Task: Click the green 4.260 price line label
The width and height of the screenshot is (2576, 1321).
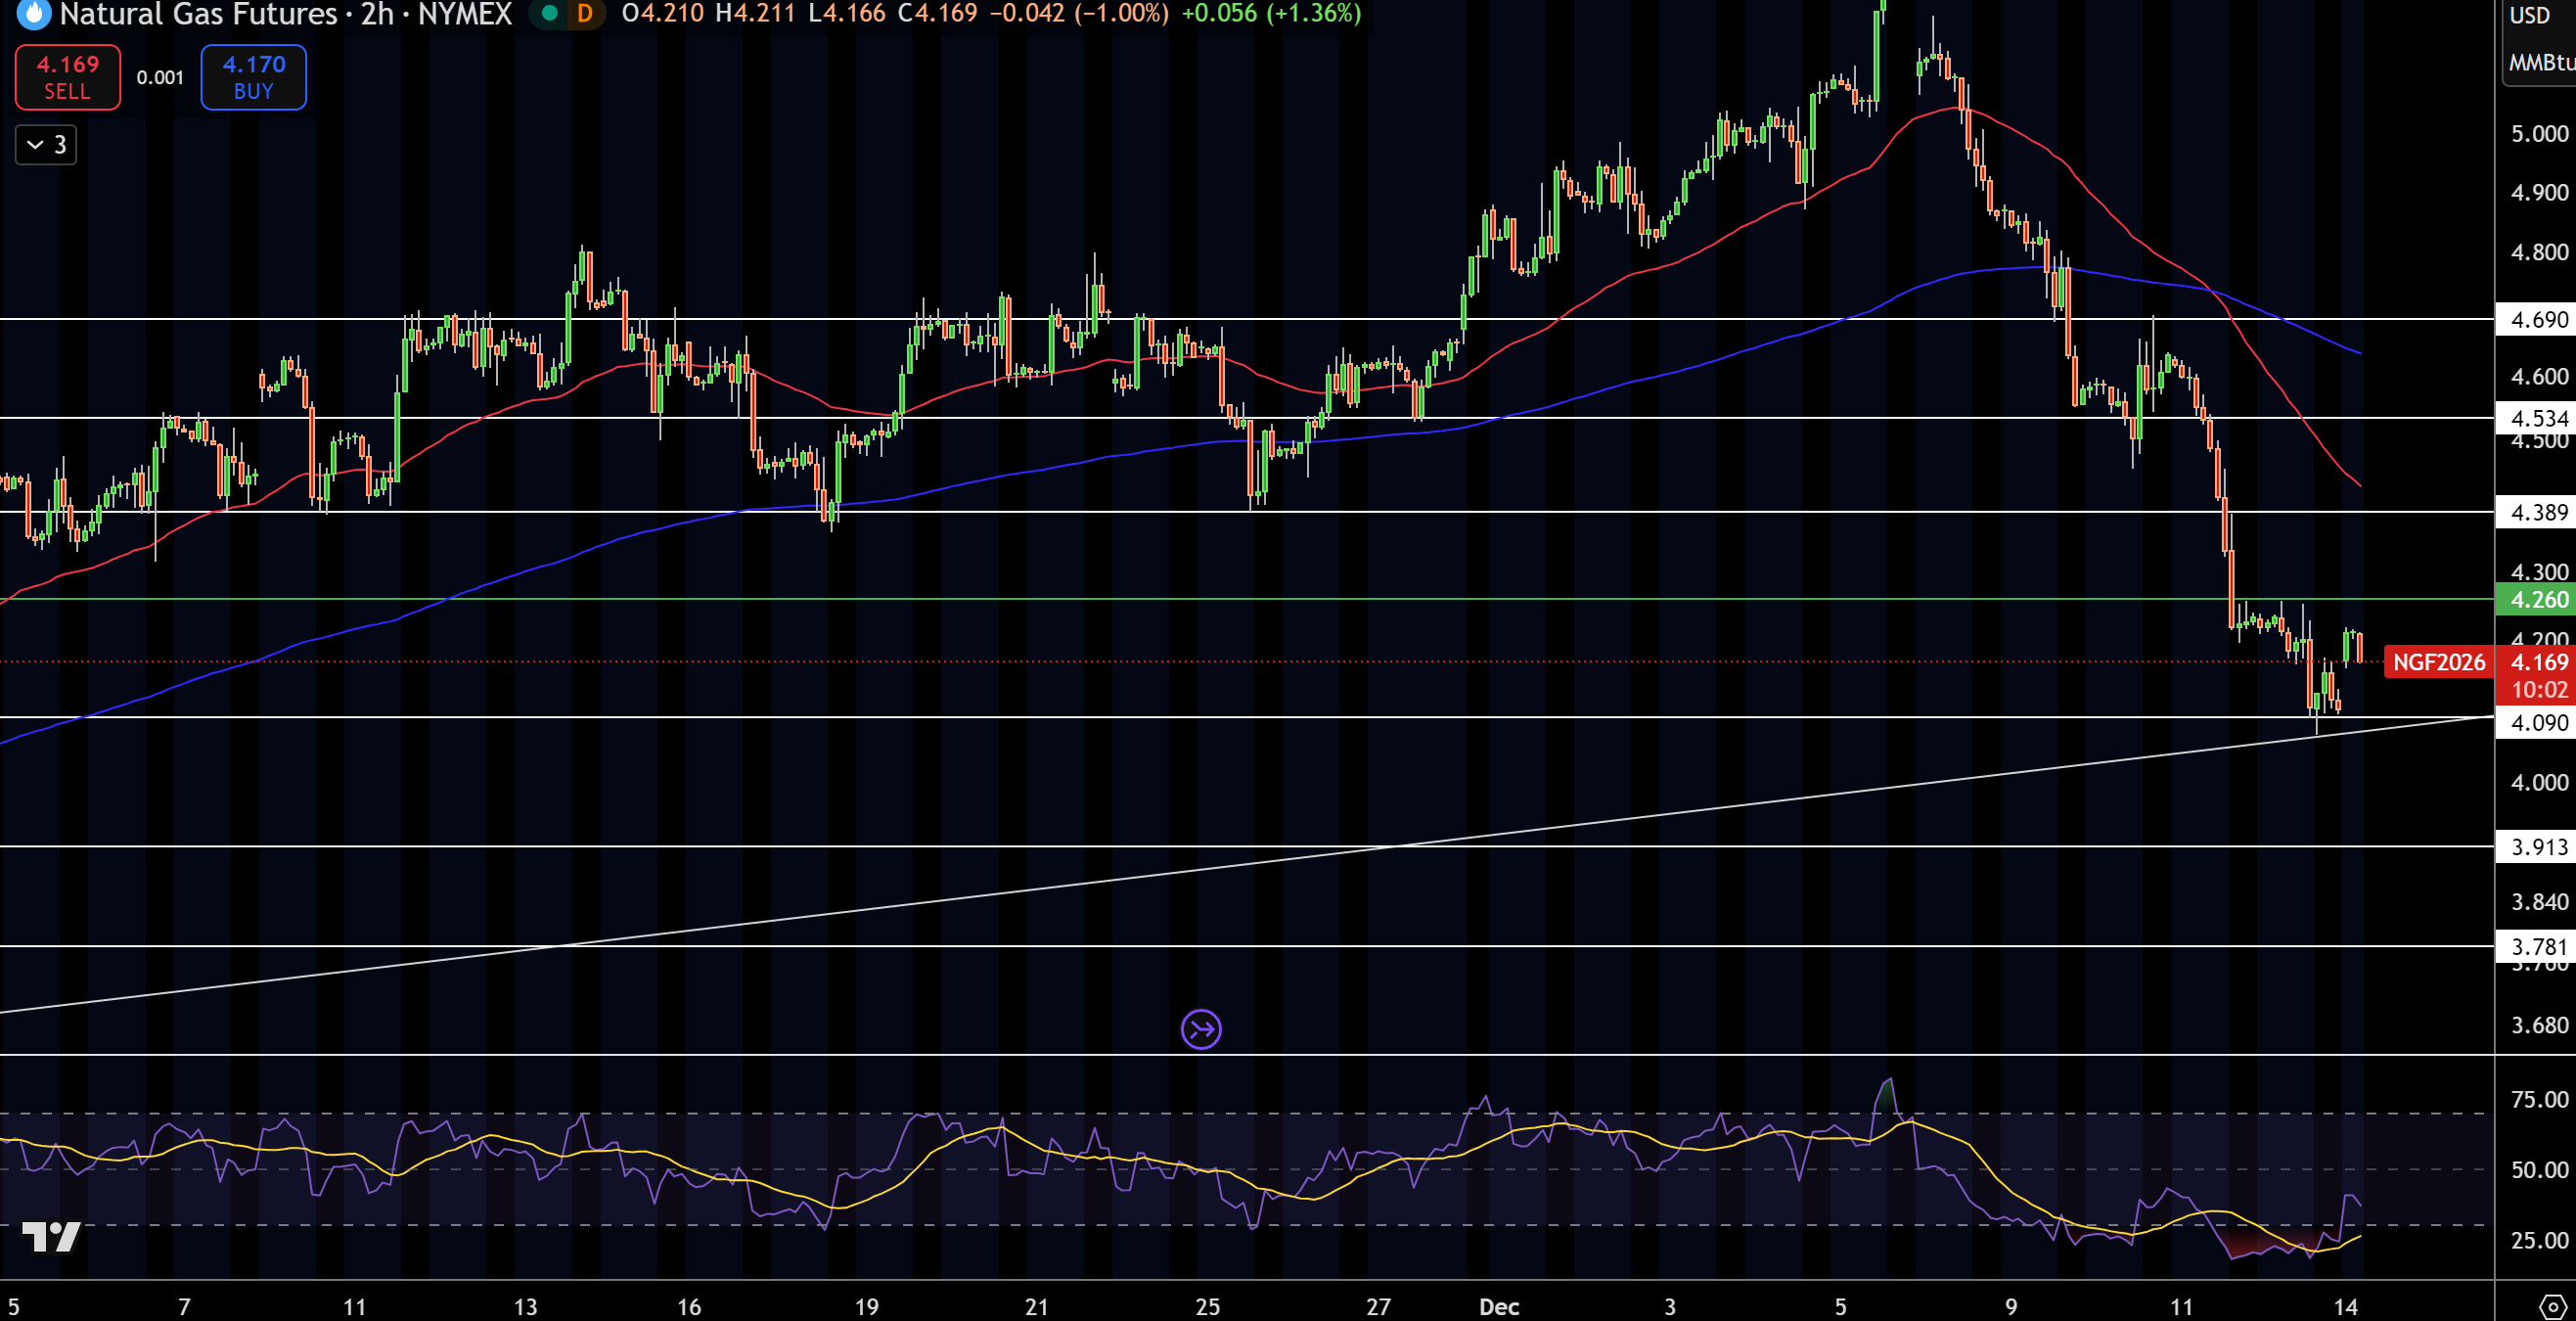Action: pos(2538,600)
